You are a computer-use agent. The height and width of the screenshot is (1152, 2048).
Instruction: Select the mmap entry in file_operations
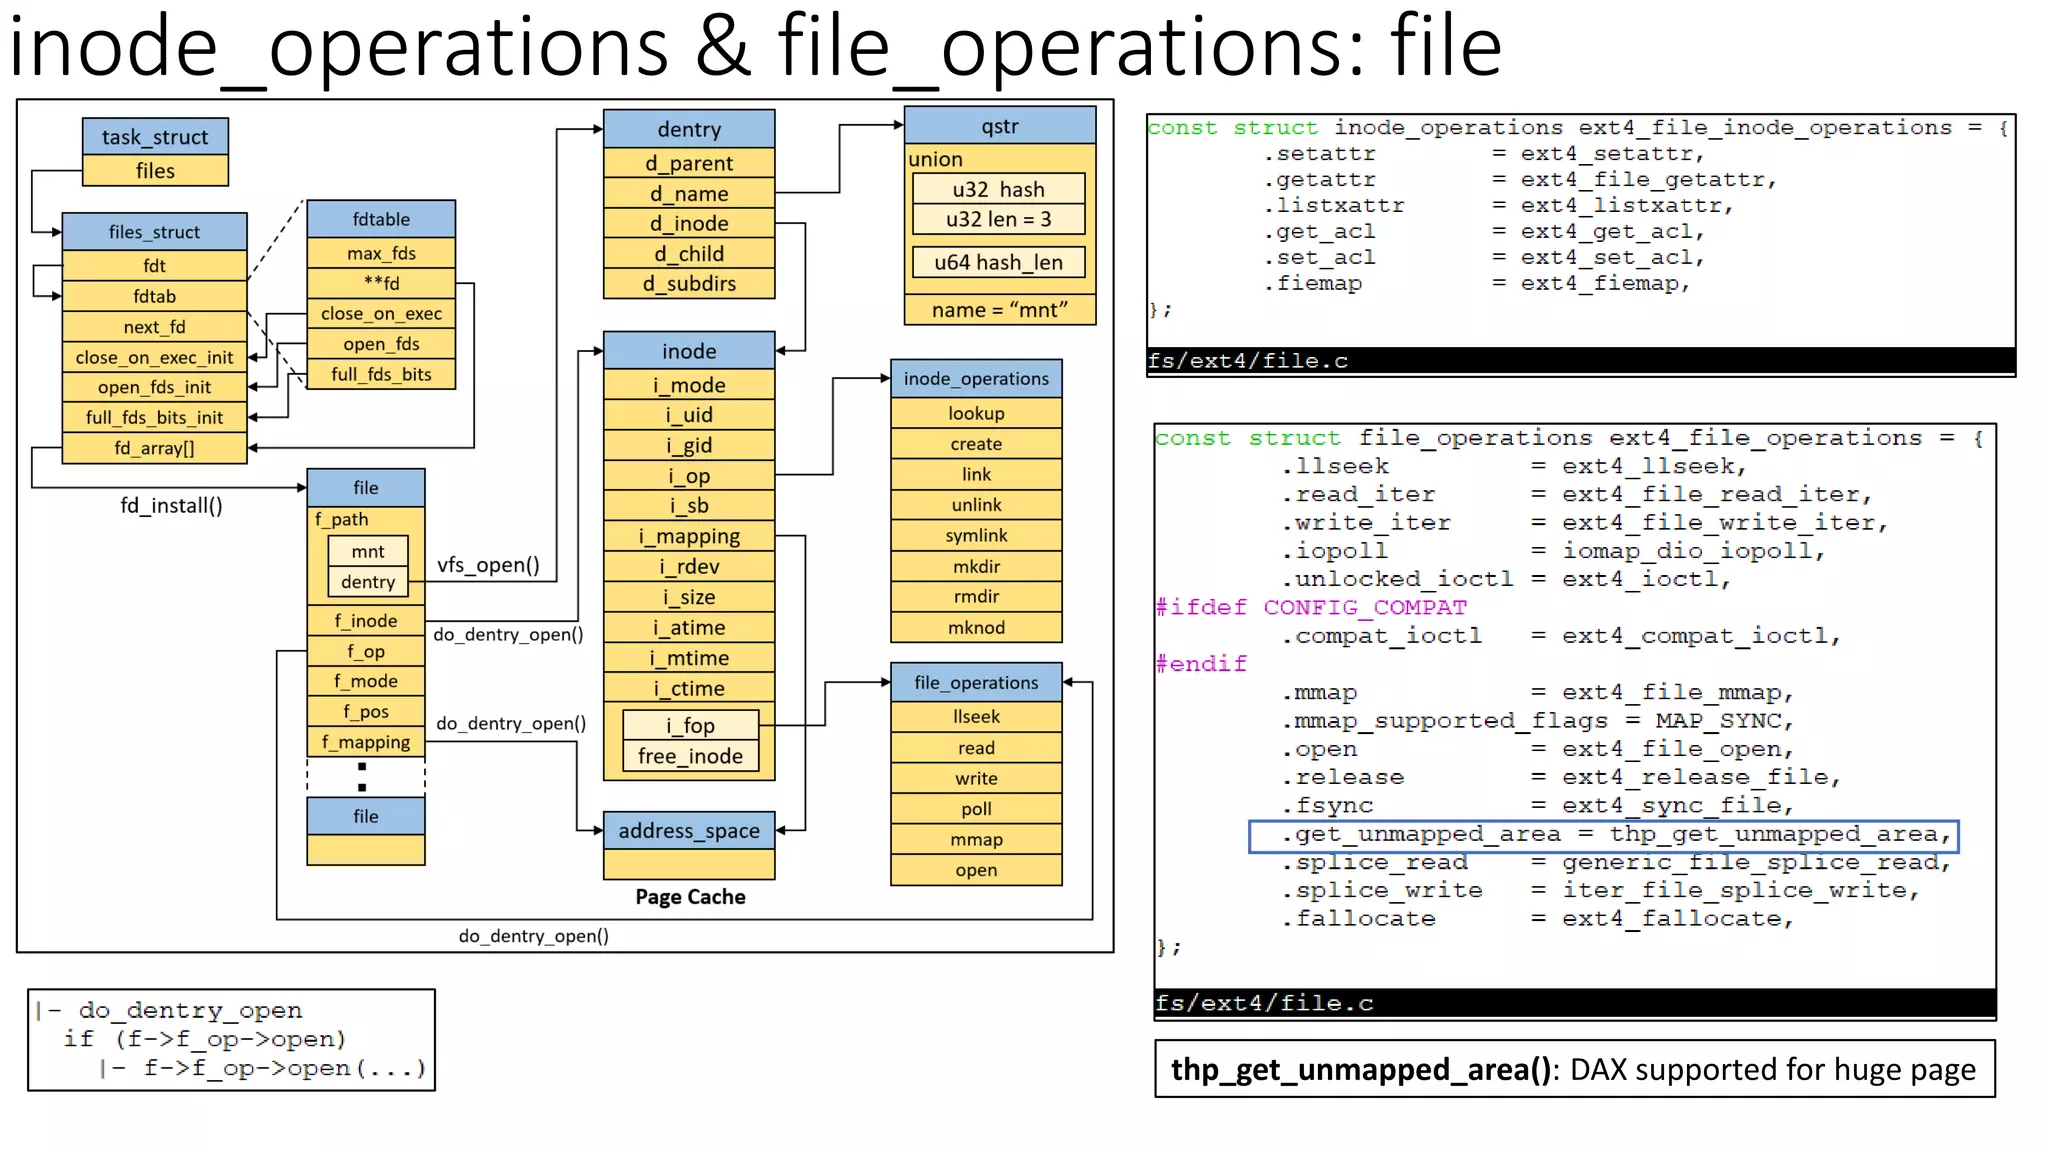click(x=976, y=840)
